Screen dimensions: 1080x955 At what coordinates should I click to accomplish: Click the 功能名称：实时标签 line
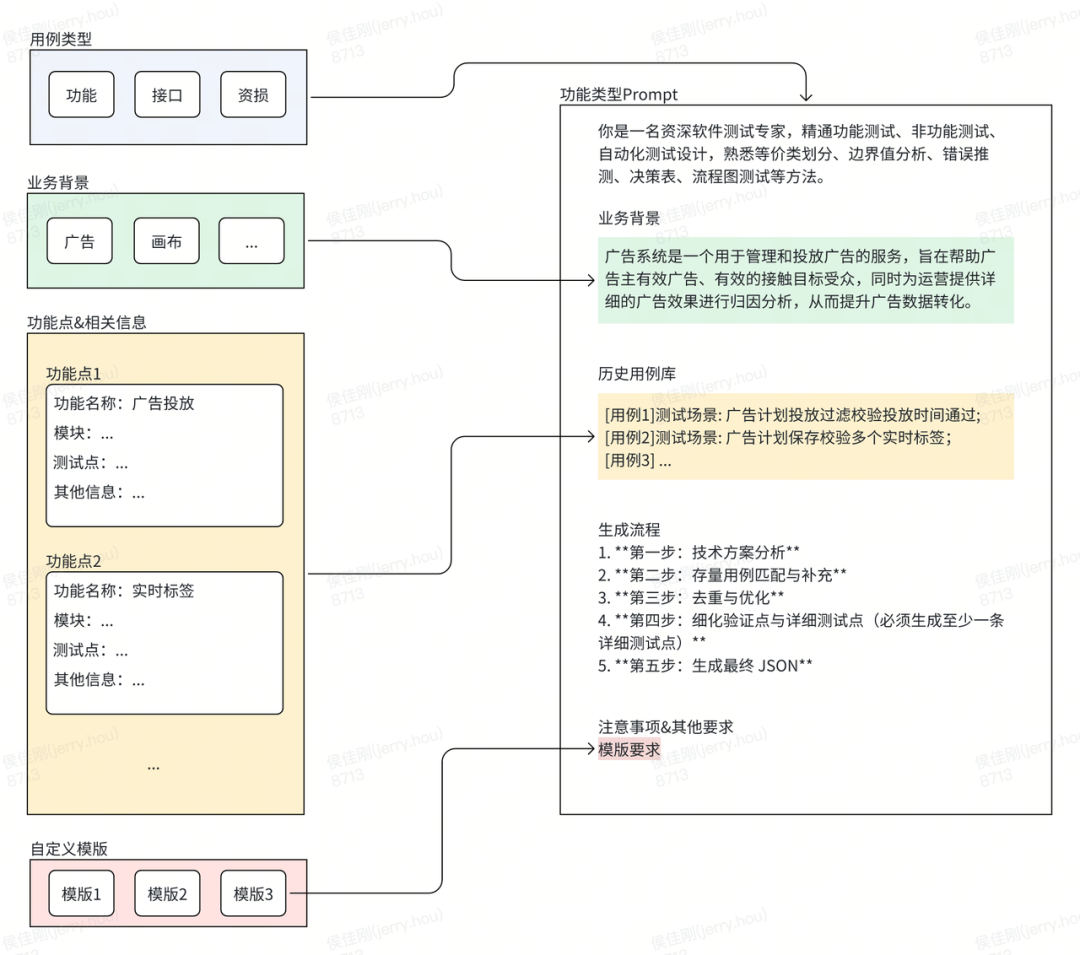tap(124, 591)
